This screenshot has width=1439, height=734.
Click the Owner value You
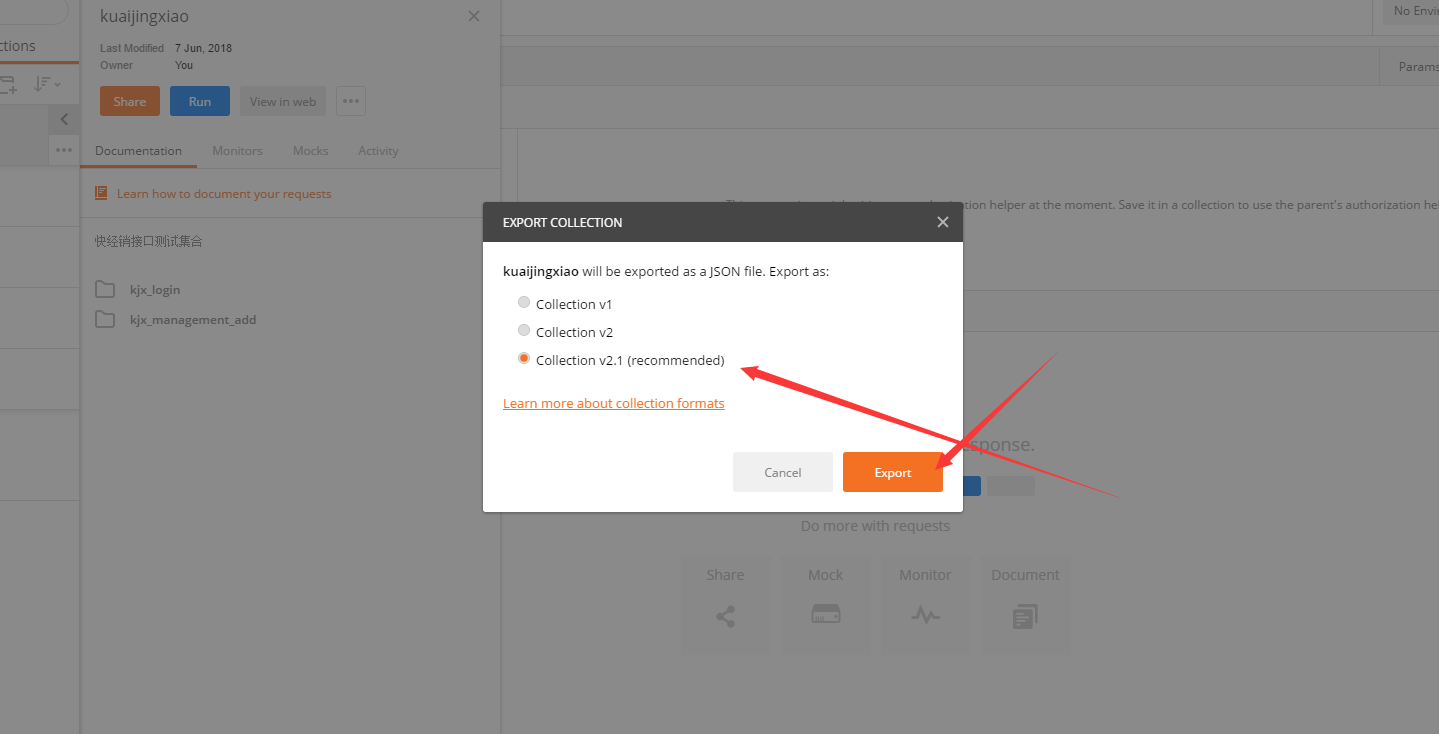(x=184, y=65)
